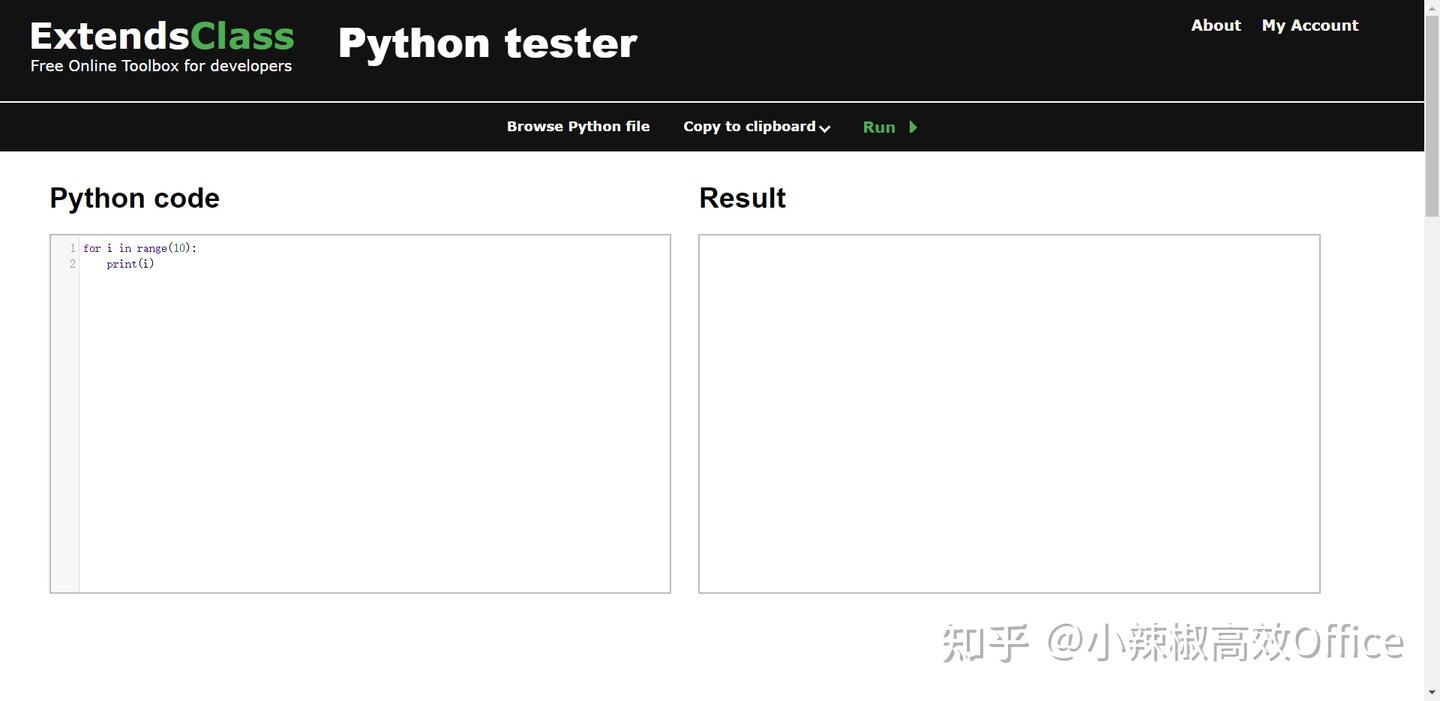The image size is (1440, 701).
Task: Click the ExtendsClass logo
Action: pyautogui.click(x=161, y=35)
